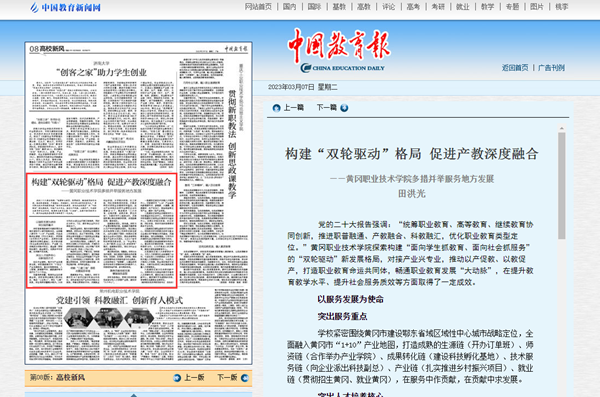Viewport: 600px width, 397px height.
Task: Click the China Education Daily emblem
Action: pyautogui.click(x=342, y=68)
